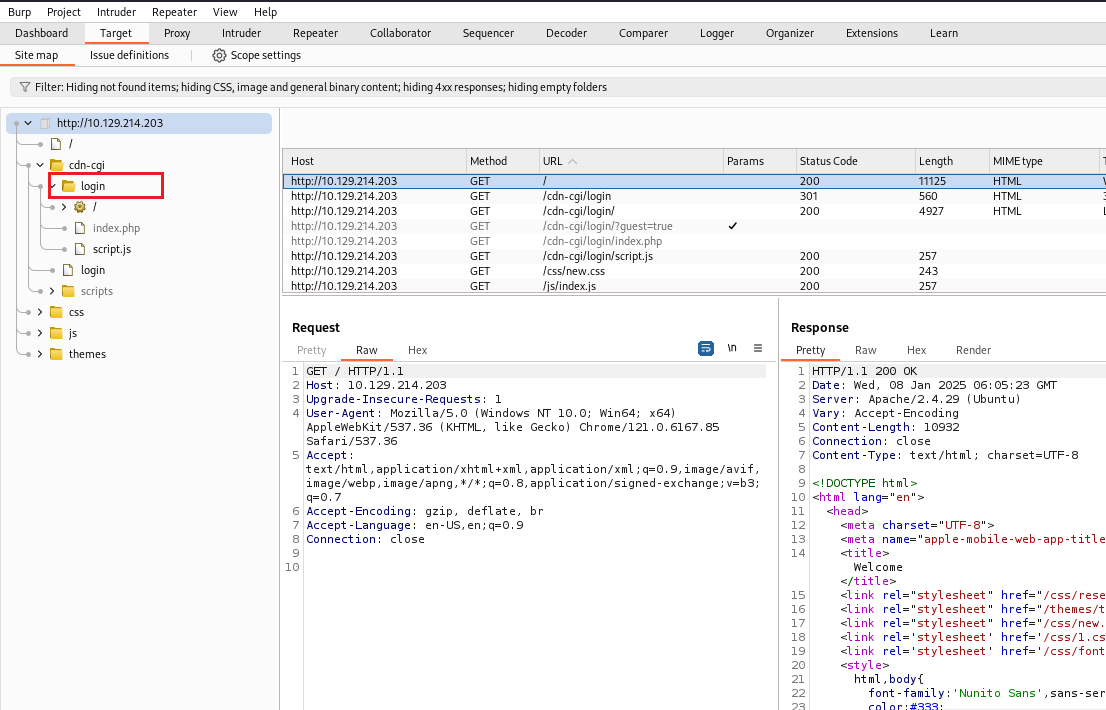Viewport: 1106px width, 710px height.
Task: Open the Request panel hamburger menu icon
Action: tap(758, 348)
